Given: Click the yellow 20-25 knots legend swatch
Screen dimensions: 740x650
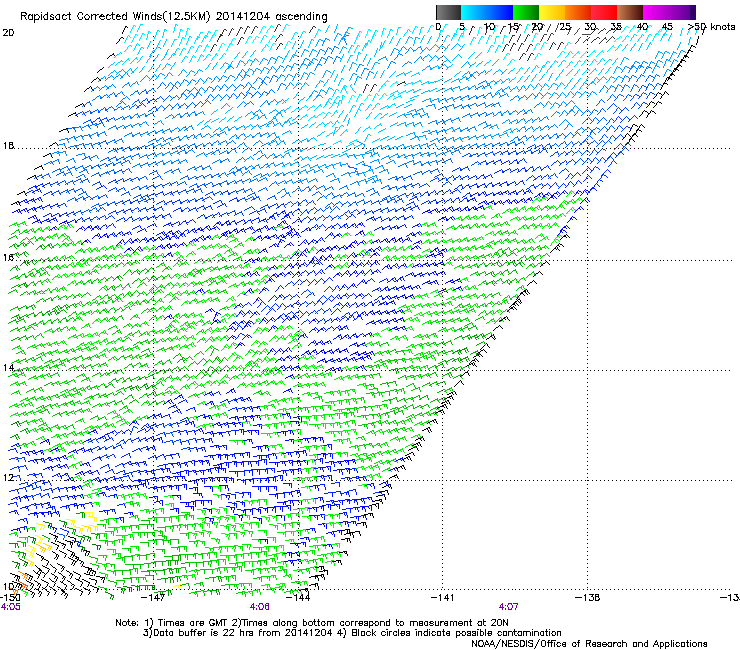Looking at the screenshot, I should [x=552, y=12].
